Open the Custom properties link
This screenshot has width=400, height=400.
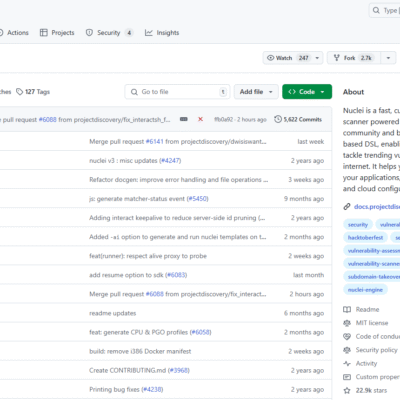tap(378, 377)
